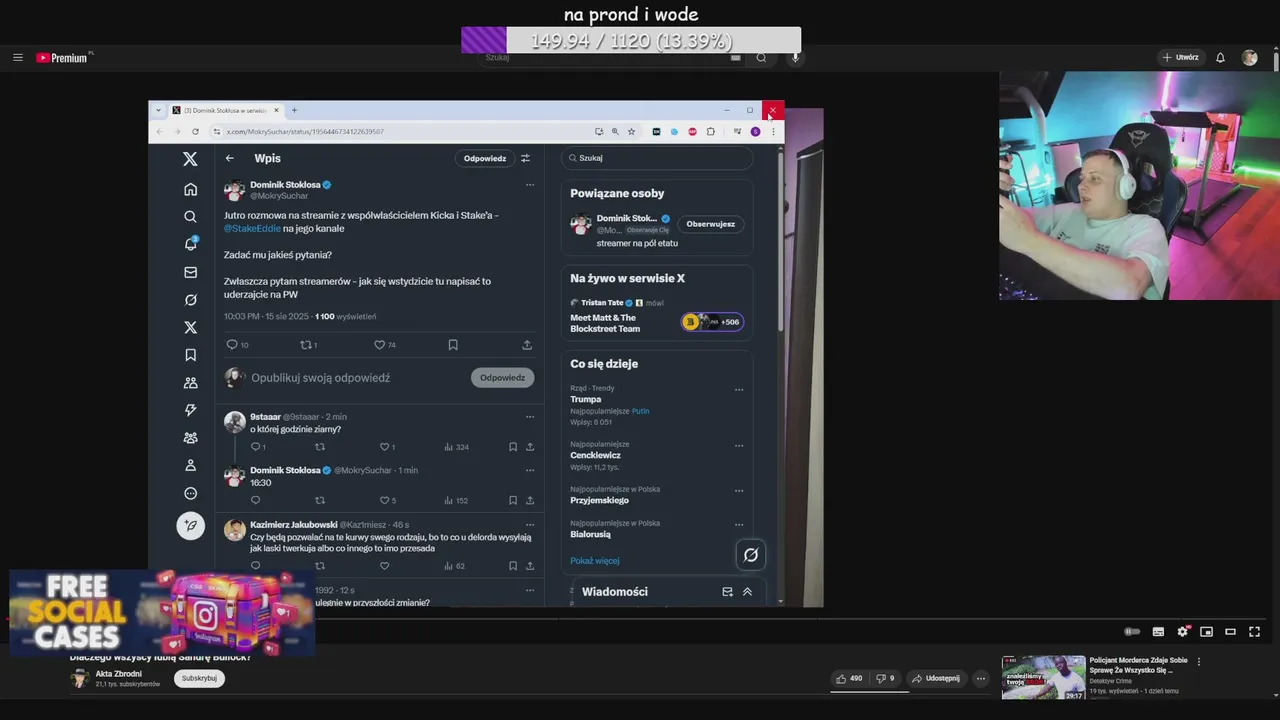Open X messages envelope icon in sidebar
Image resolution: width=1280 pixels, height=720 pixels.
click(x=190, y=272)
